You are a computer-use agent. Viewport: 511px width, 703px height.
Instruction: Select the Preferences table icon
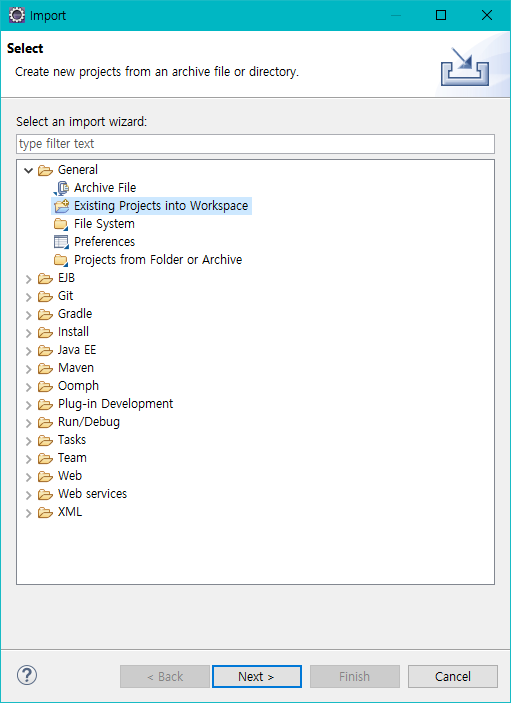click(x=61, y=242)
